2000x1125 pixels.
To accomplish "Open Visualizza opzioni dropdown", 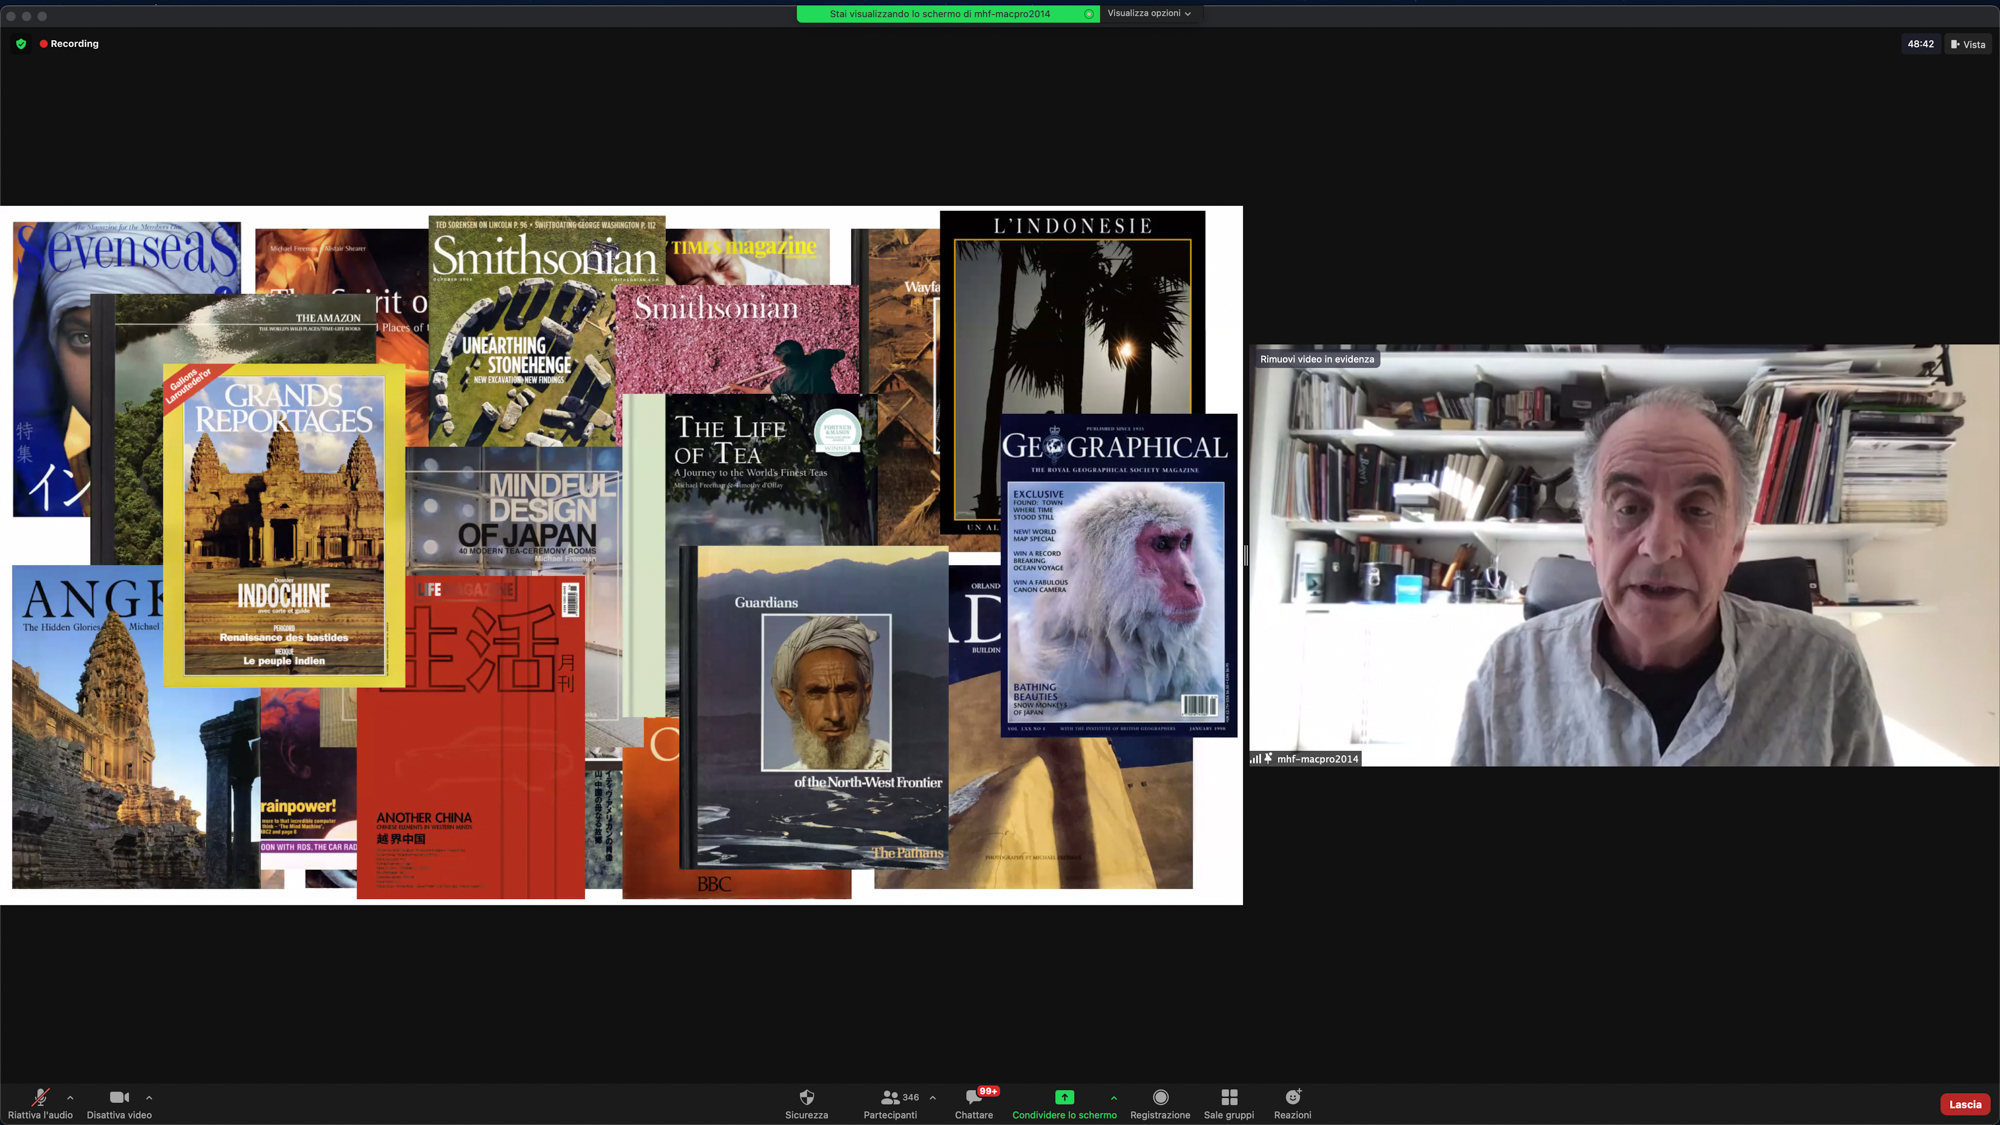I will (x=1149, y=13).
